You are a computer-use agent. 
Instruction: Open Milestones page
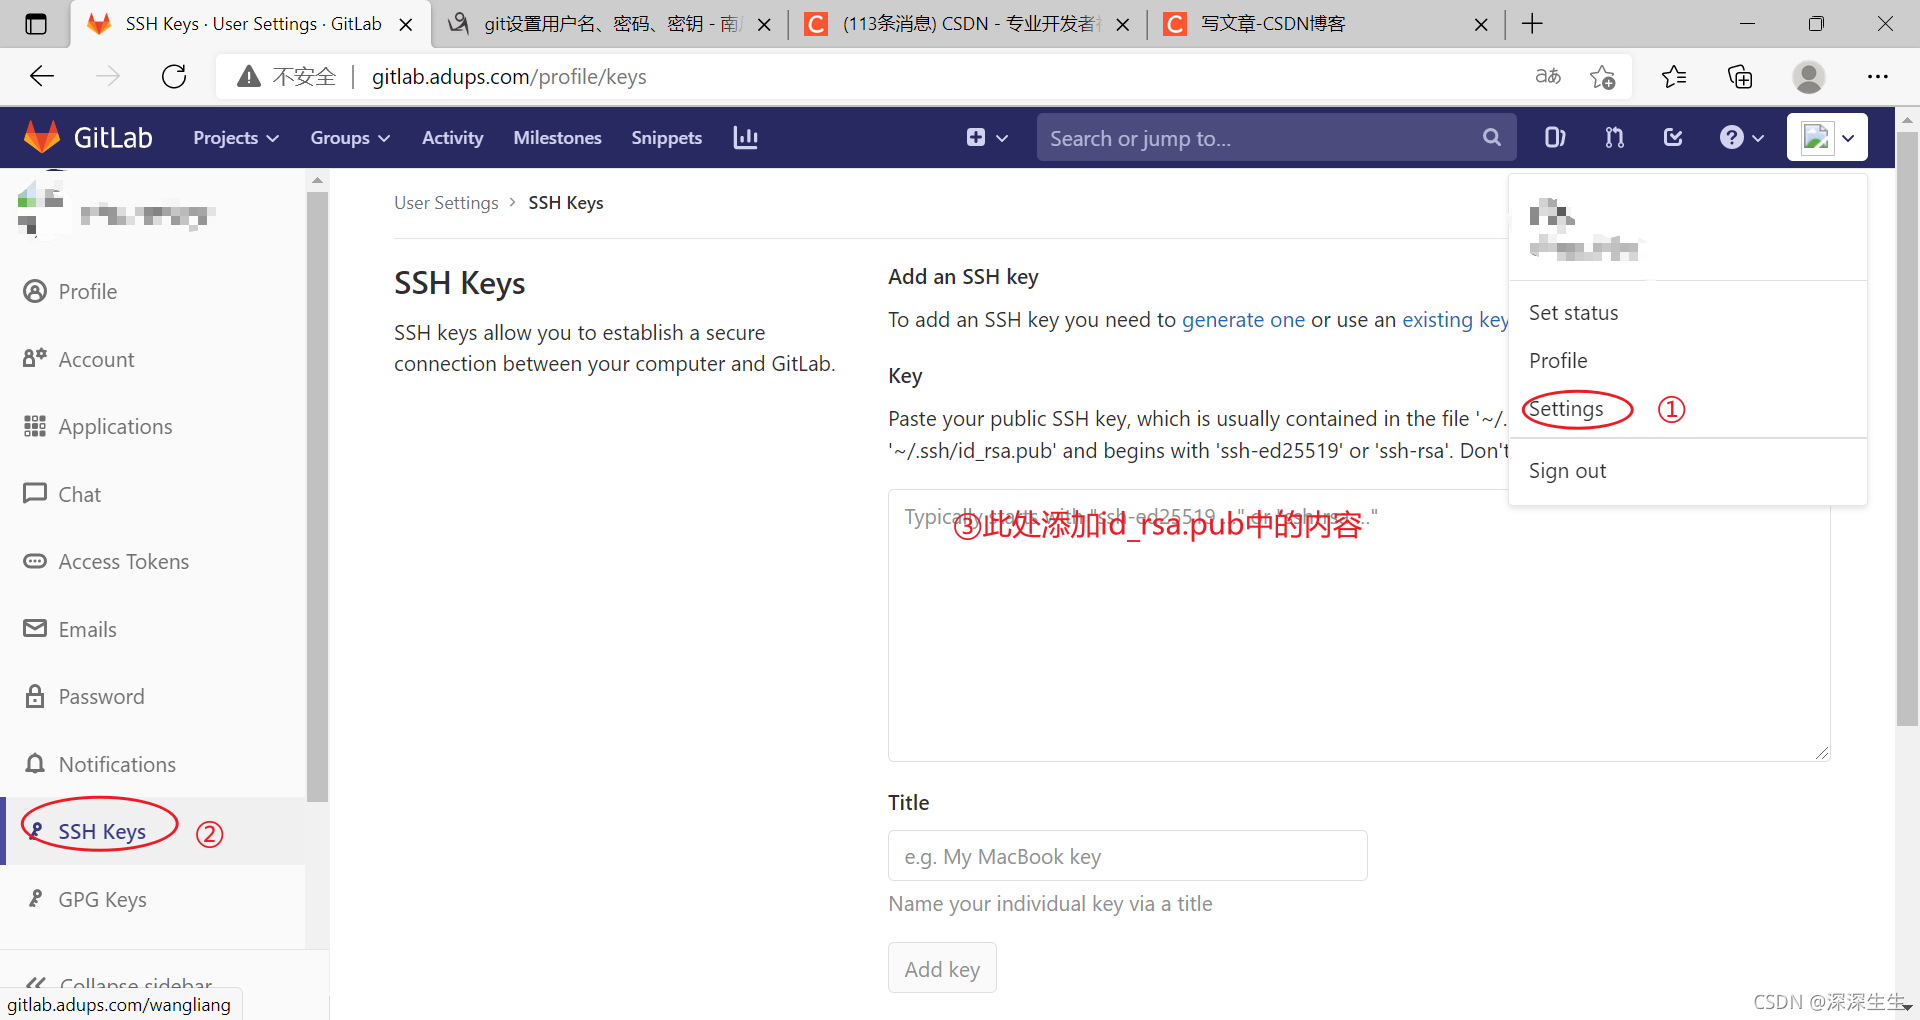point(557,137)
